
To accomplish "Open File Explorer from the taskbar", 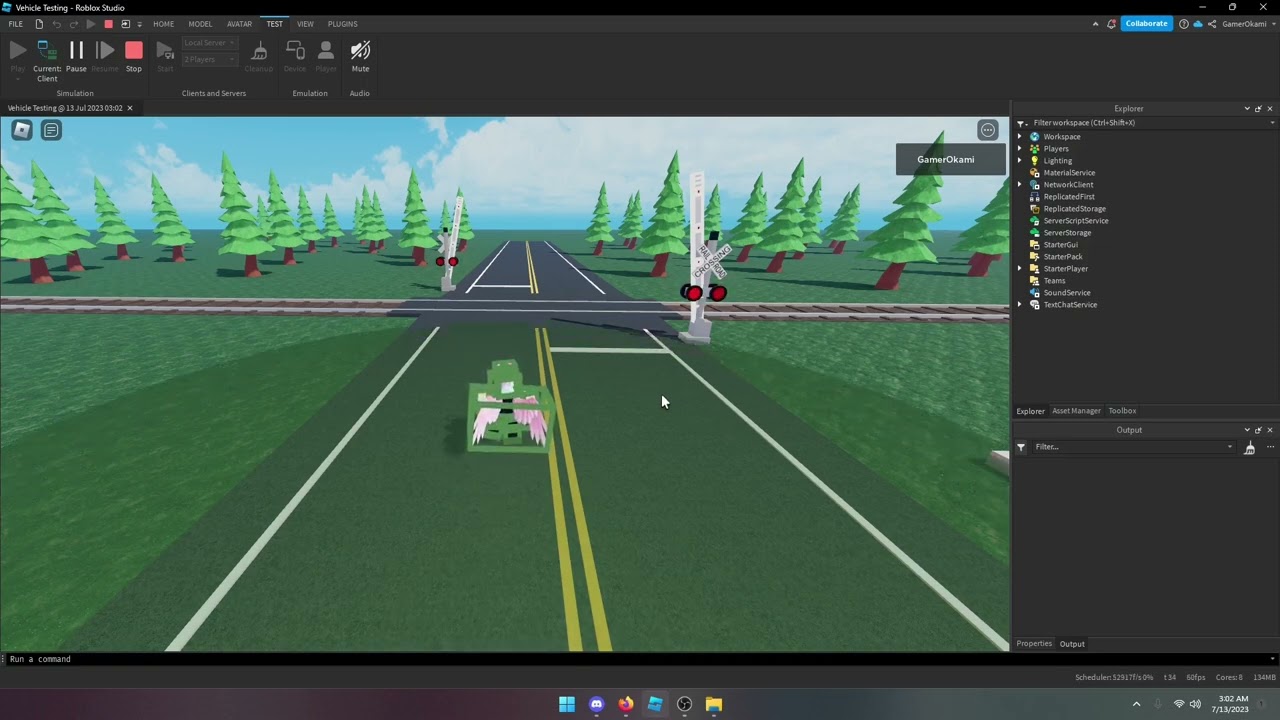I will click(714, 704).
